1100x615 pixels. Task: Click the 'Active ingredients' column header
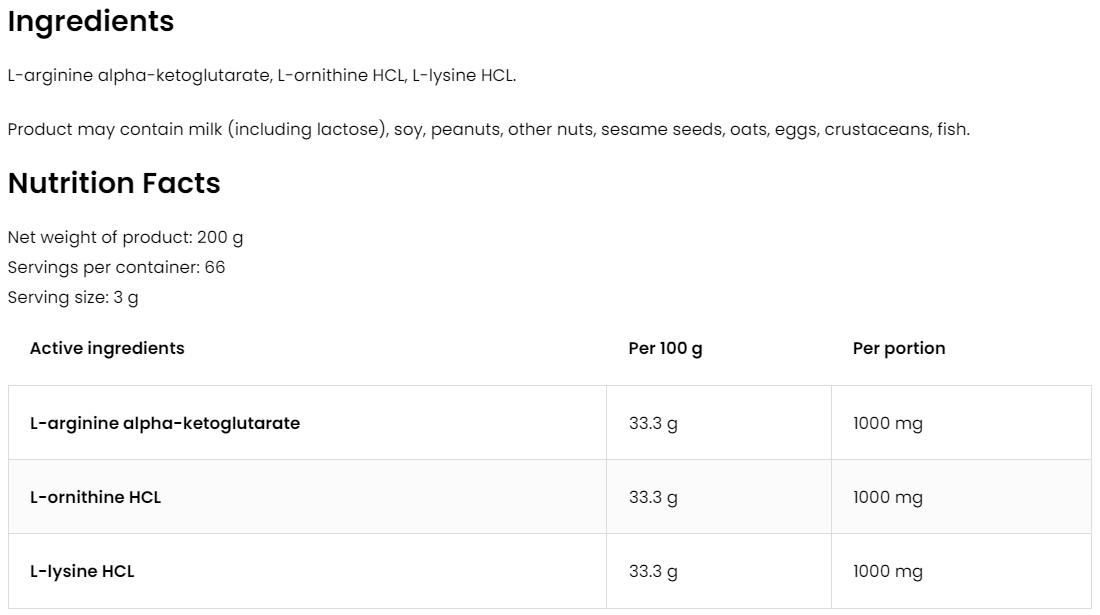107,348
